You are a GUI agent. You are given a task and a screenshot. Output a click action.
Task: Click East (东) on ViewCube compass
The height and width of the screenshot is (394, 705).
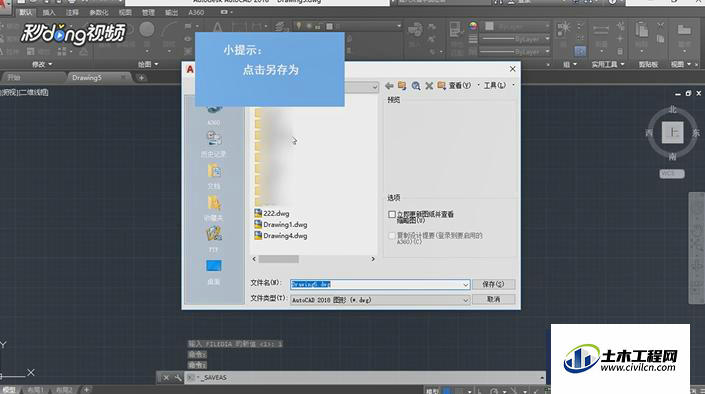pos(696,133)
